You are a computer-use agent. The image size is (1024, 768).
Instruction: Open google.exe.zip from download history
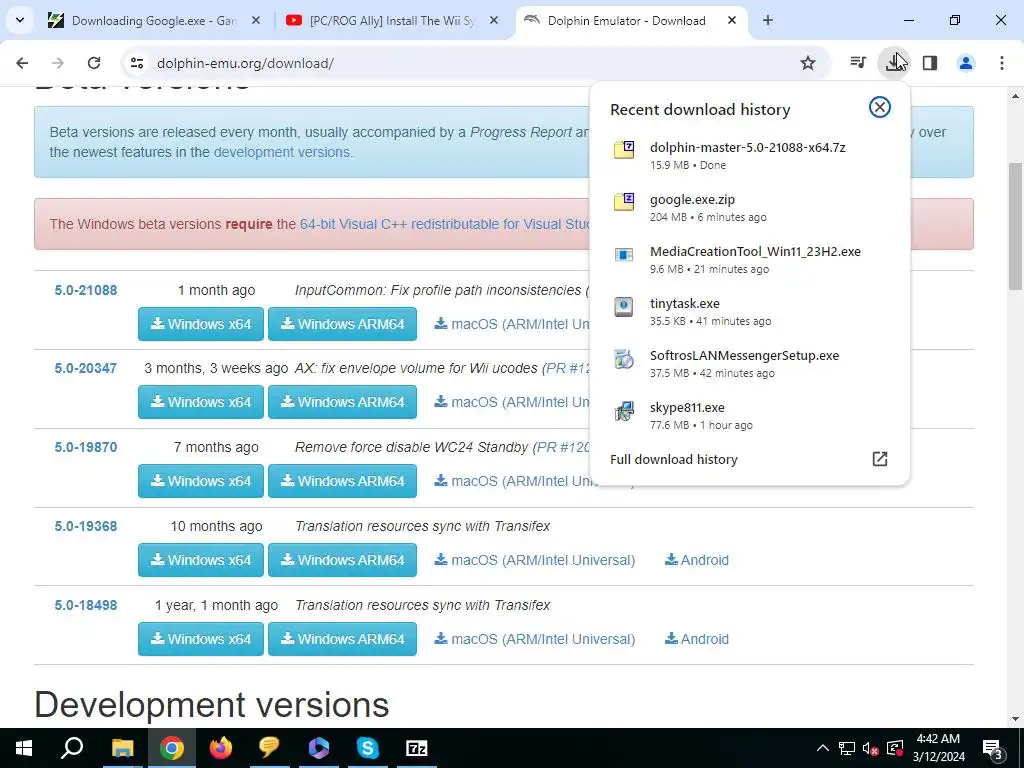point(750,208)
